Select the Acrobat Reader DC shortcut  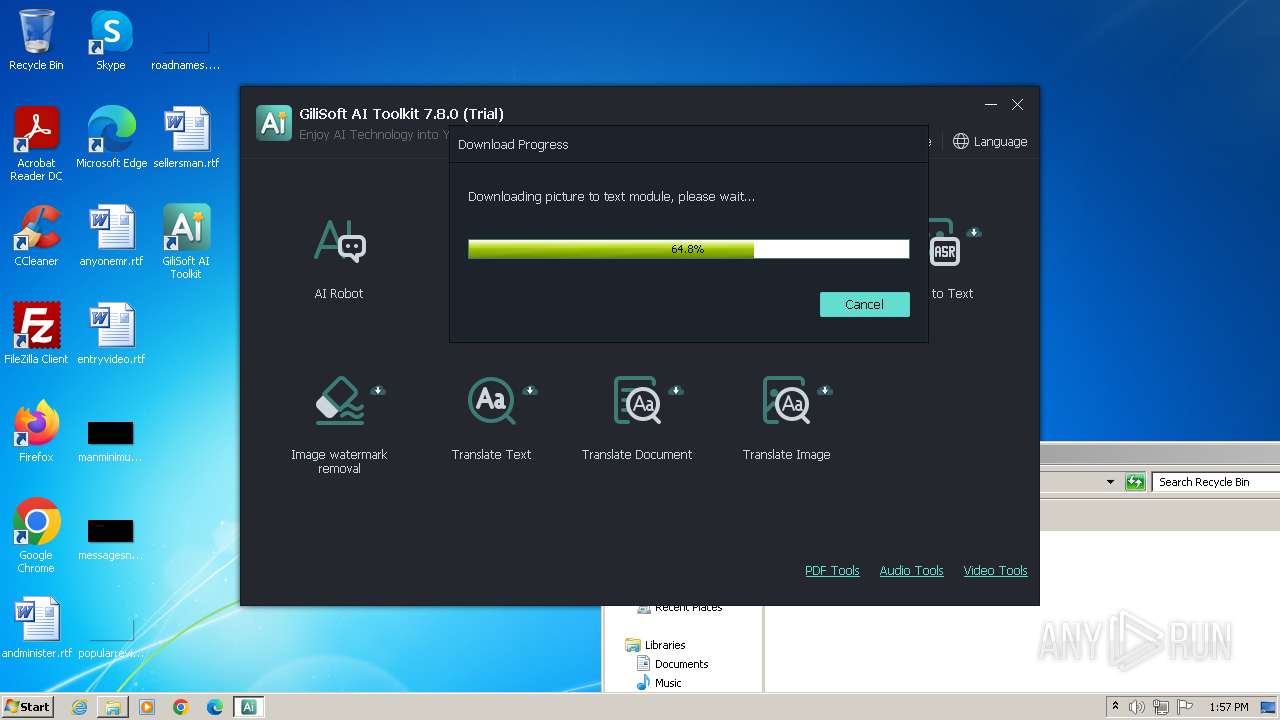pyautogui.click(x=36, y=144)
